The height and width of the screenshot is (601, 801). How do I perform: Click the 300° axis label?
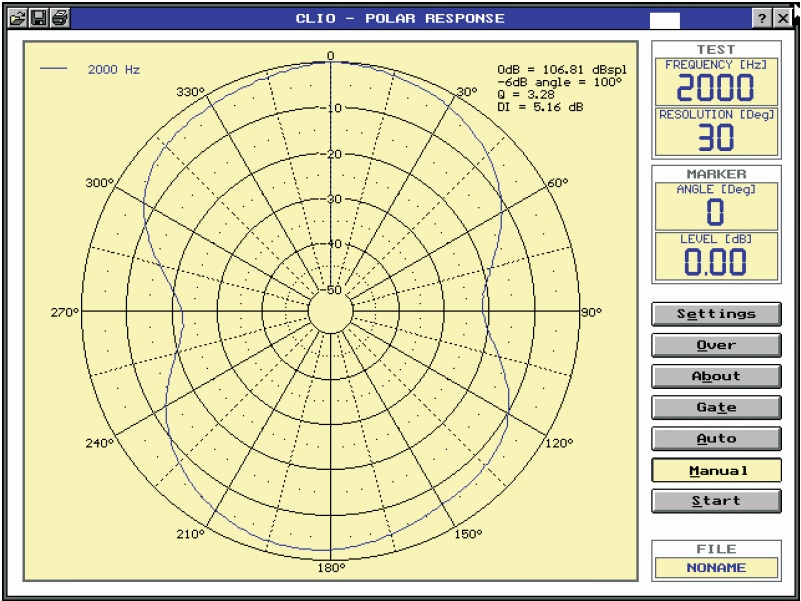(100, 183)
